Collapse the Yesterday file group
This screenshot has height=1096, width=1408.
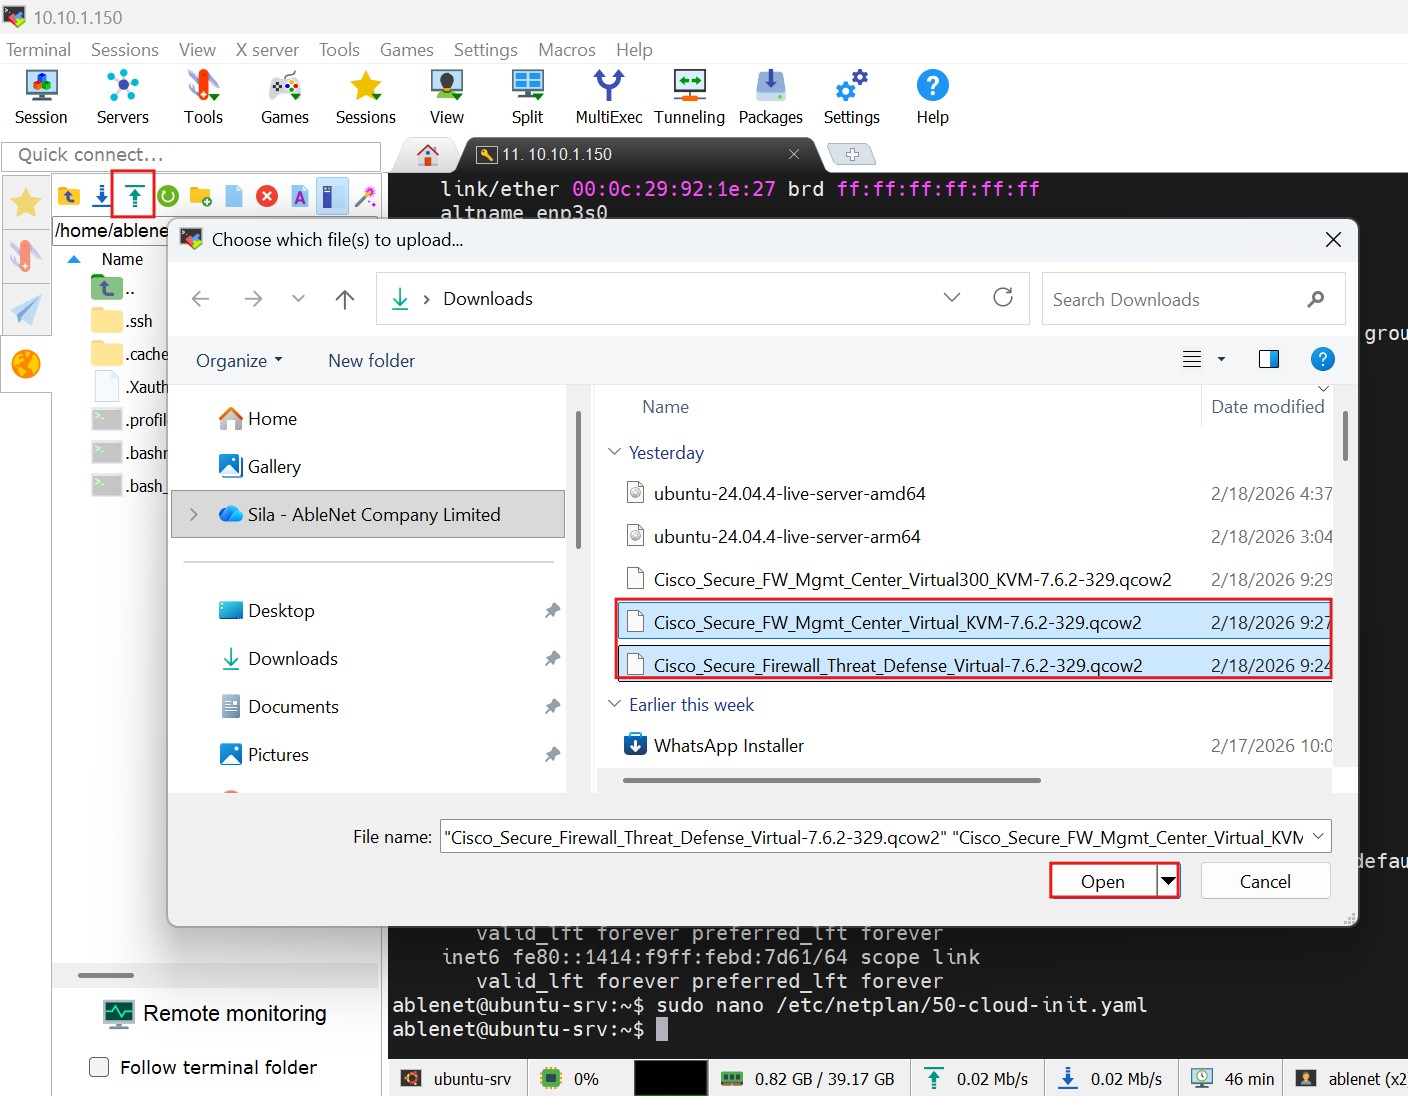(615, 452)
